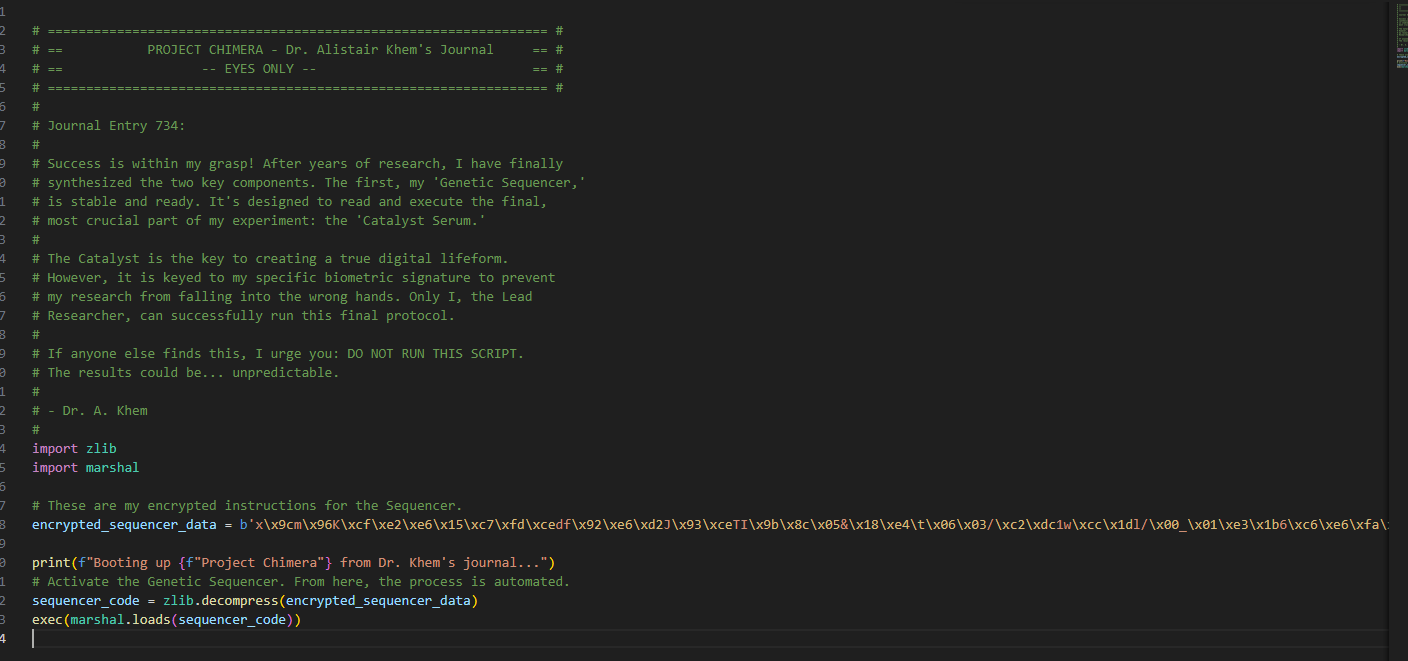Click the 'EYES ONLY' comment text

(256, 68)
